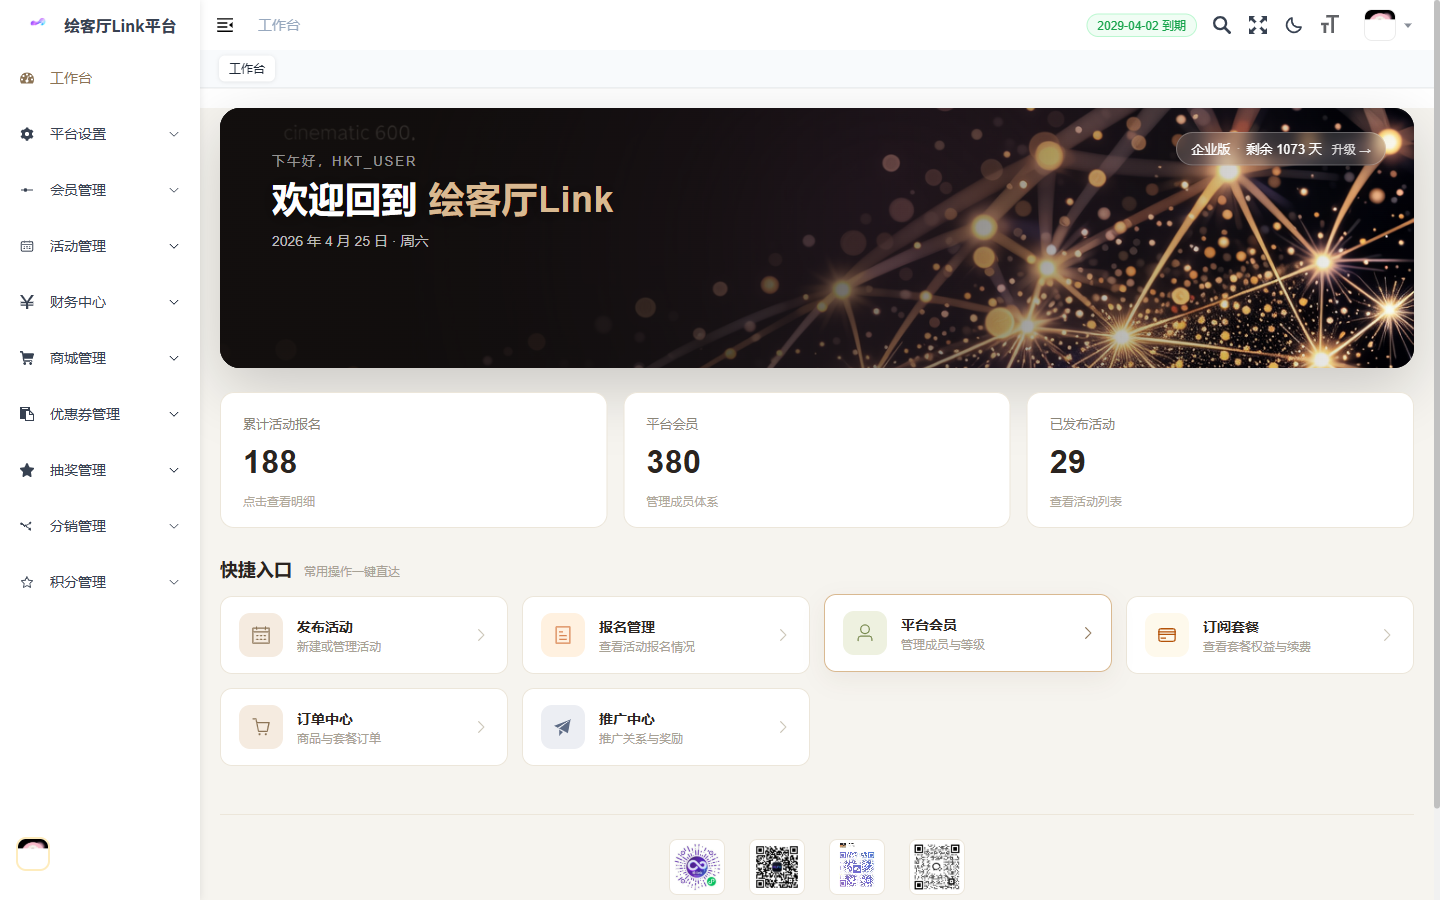Open 工作台 in the sidebar
This screenshot has height=900, width=1440.
click(x=70, y=78)
